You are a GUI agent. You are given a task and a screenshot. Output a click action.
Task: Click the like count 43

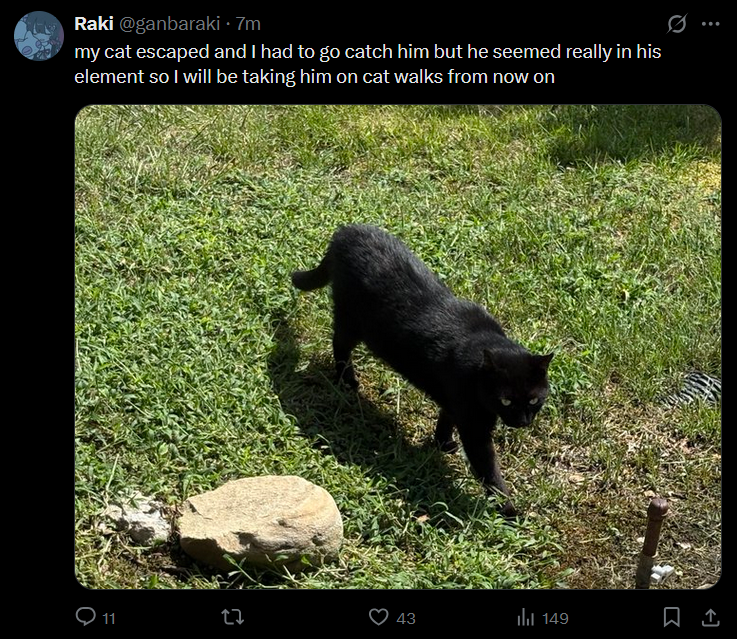click(x=406, y=618)
